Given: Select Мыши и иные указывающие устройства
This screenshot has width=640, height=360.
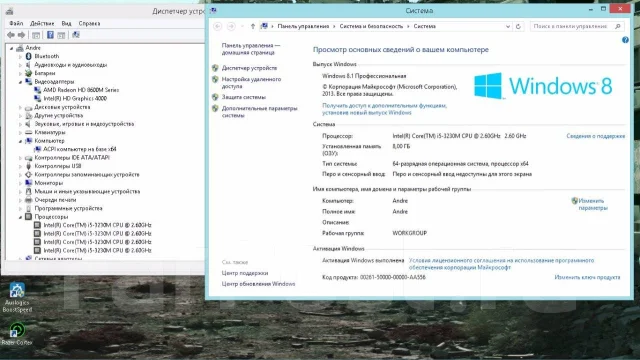Looking at the screenshot, I should 87,191.
